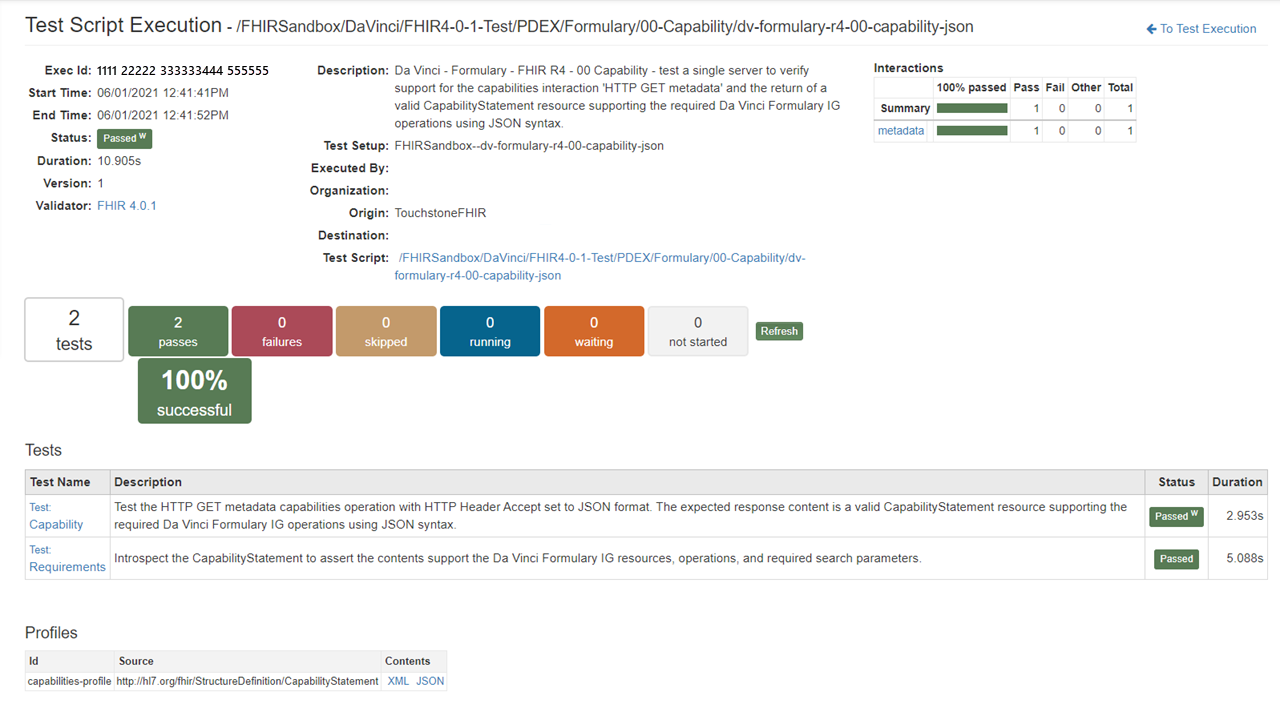This screenshot has width=1280, height=704.
Task: Click the back arrow To Test Execution link
Action: tap(1201, 29)
